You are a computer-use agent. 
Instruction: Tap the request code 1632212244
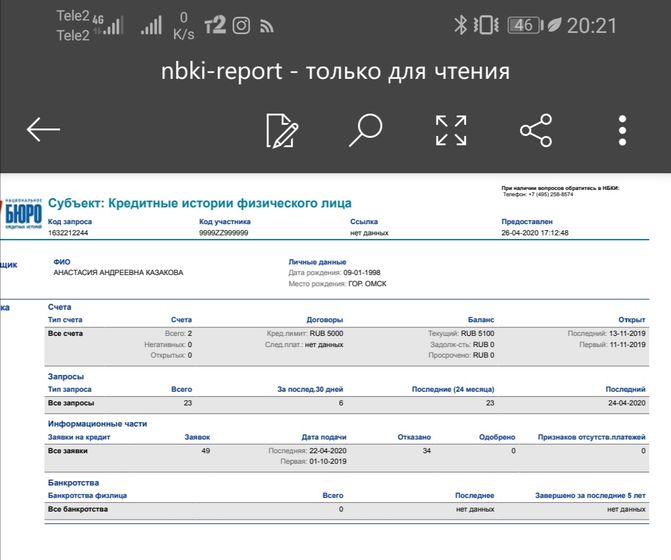68,232
